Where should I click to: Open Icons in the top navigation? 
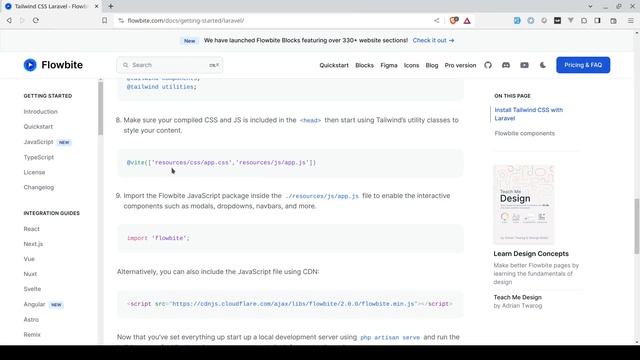point(411,65)
